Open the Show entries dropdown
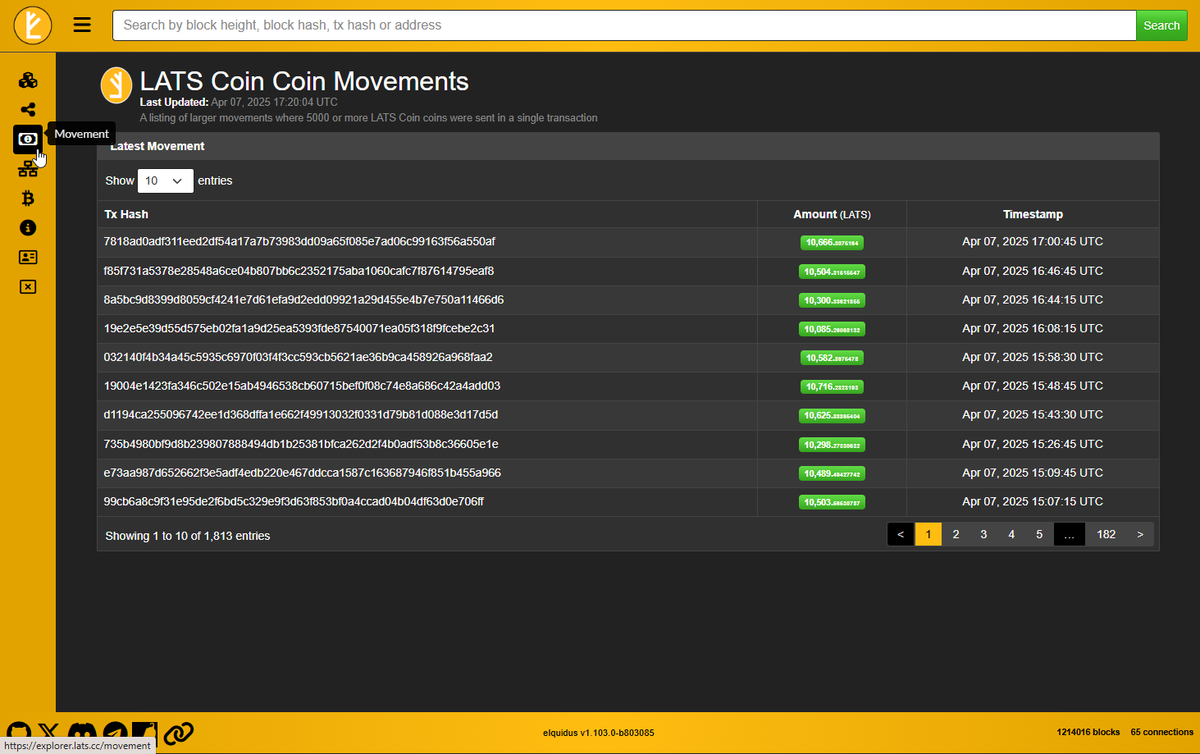Image resolution: width=1200 pixels, height=754 pixels. click(x=165, y=181)
